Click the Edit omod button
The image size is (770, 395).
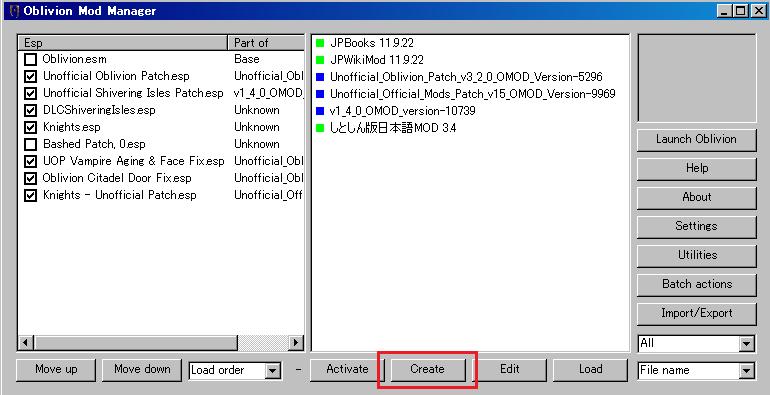pos(509,370)
